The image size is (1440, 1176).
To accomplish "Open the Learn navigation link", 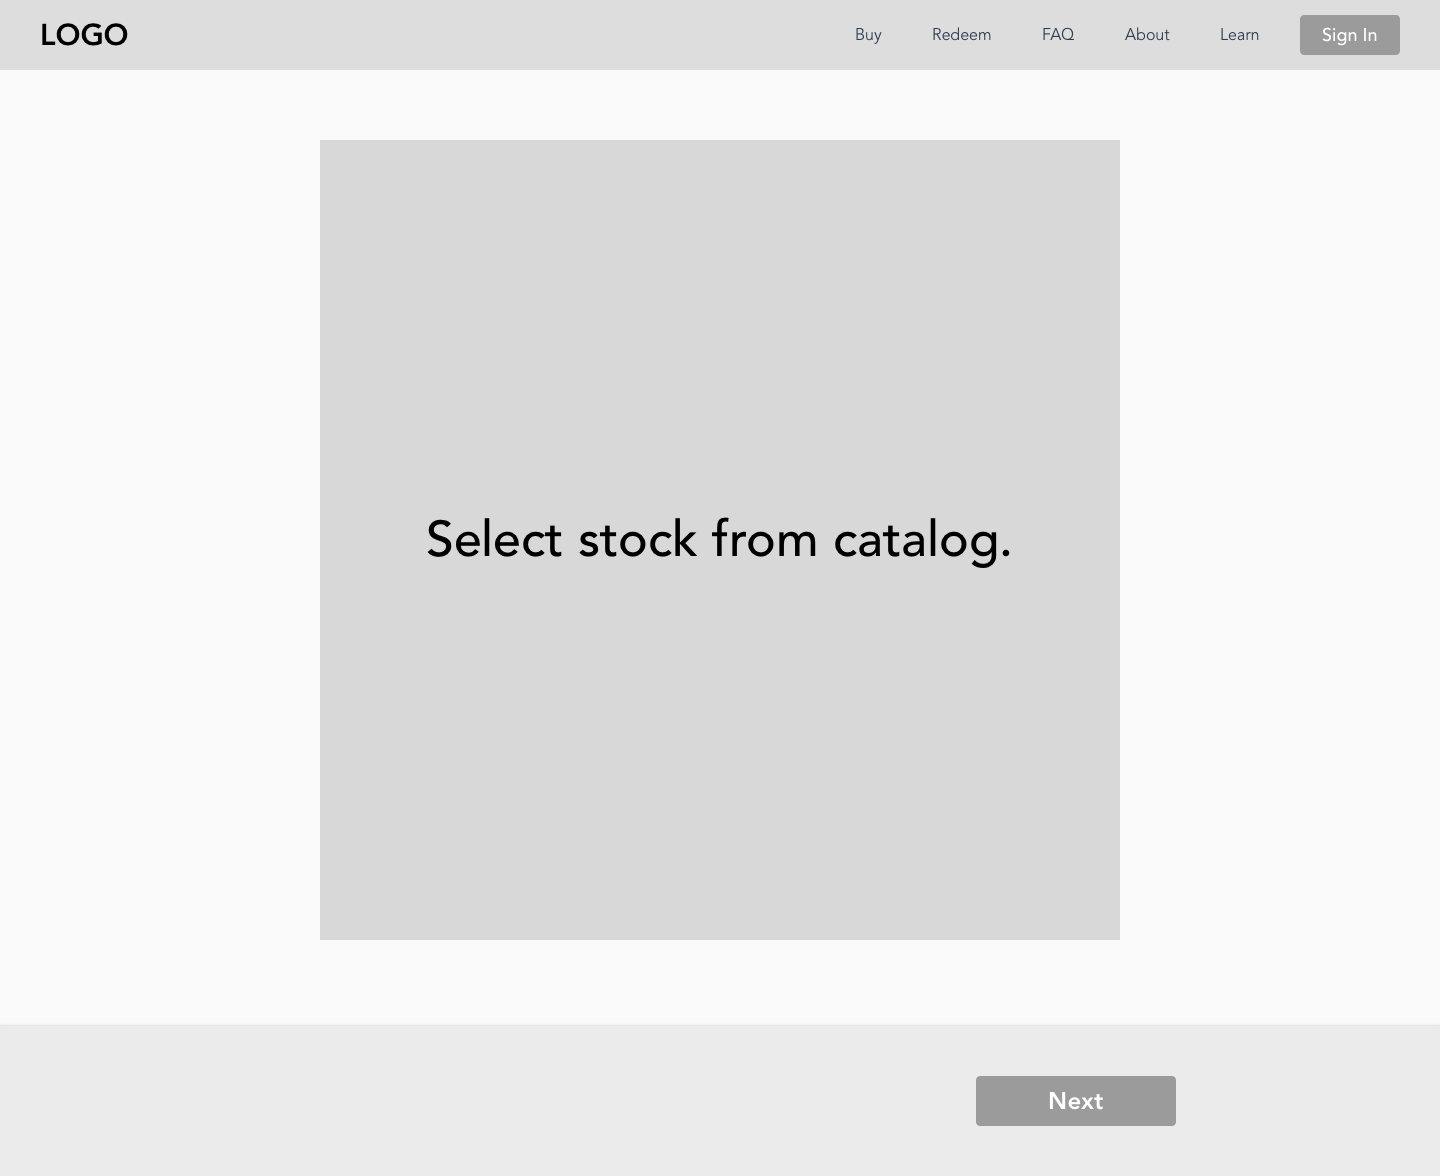I will pos(1239,35).
